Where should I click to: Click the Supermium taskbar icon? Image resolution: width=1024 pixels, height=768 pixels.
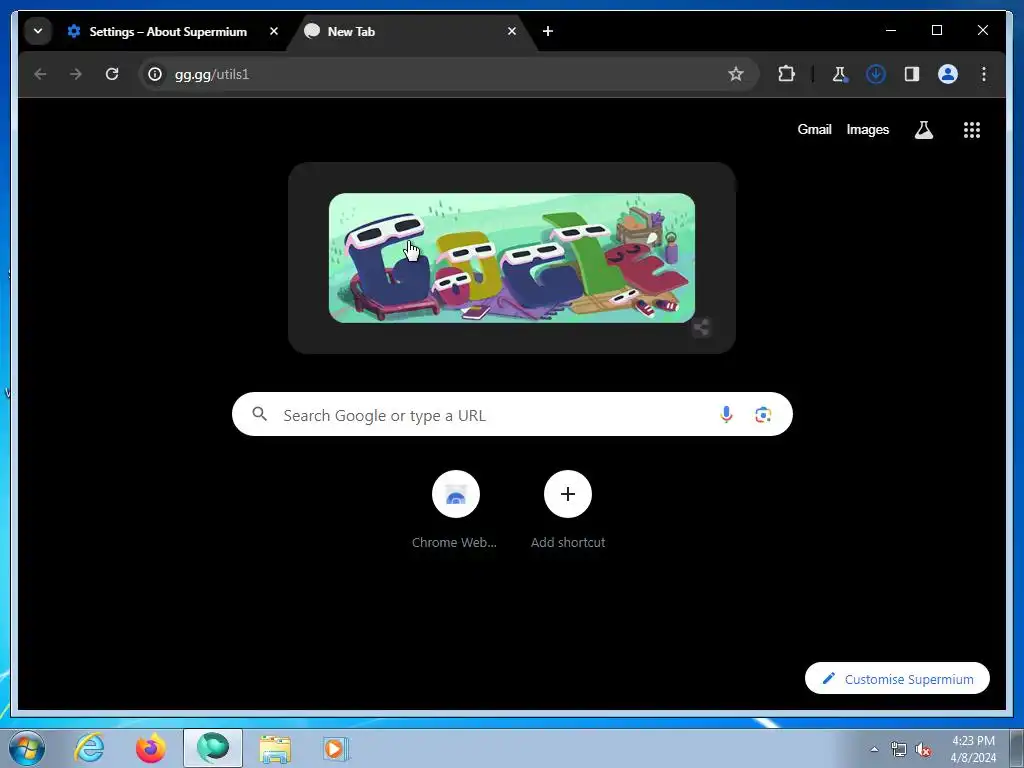pos(213,748)
